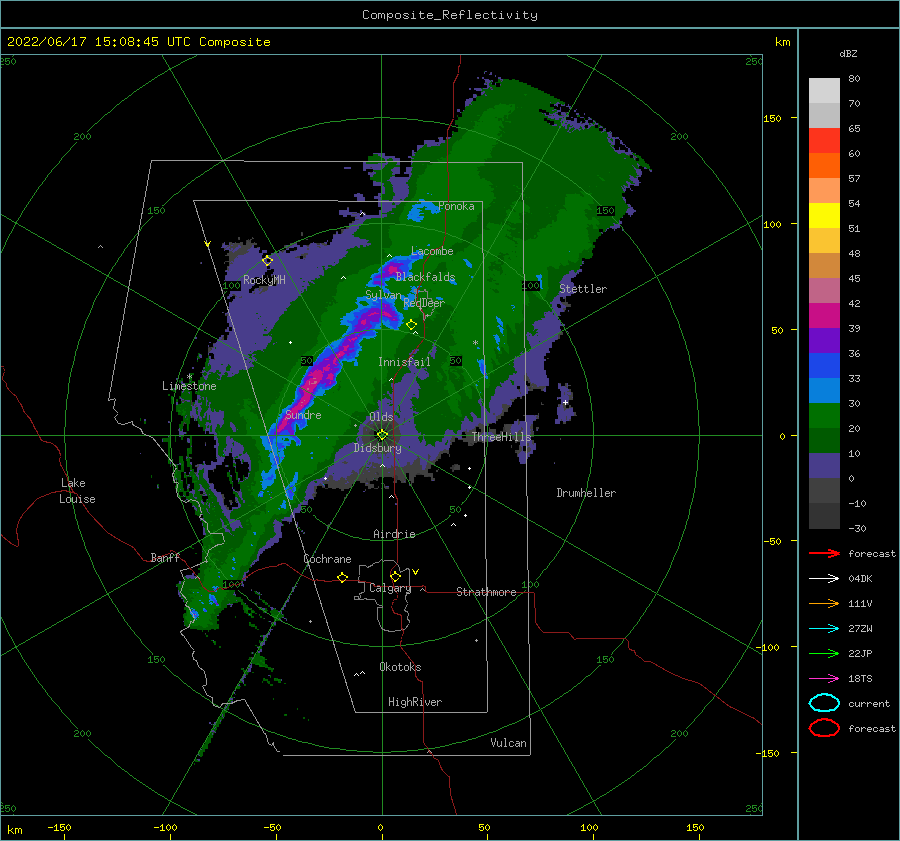Click the yellow diamond marker above Calgary
This screenshot has width=900, height=841.
395,576
